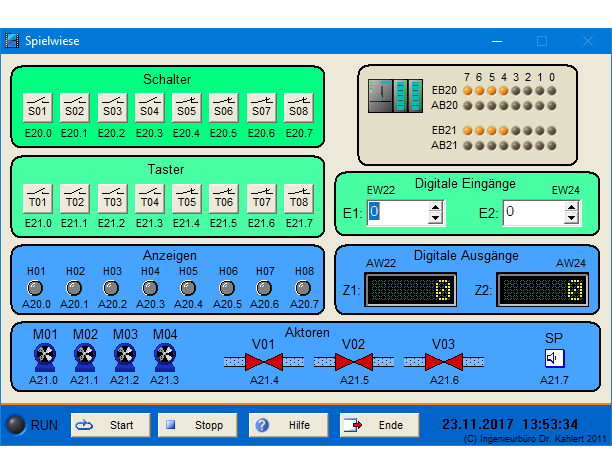Open Hilfe help

pyautogui.click(x=288, y=425)
